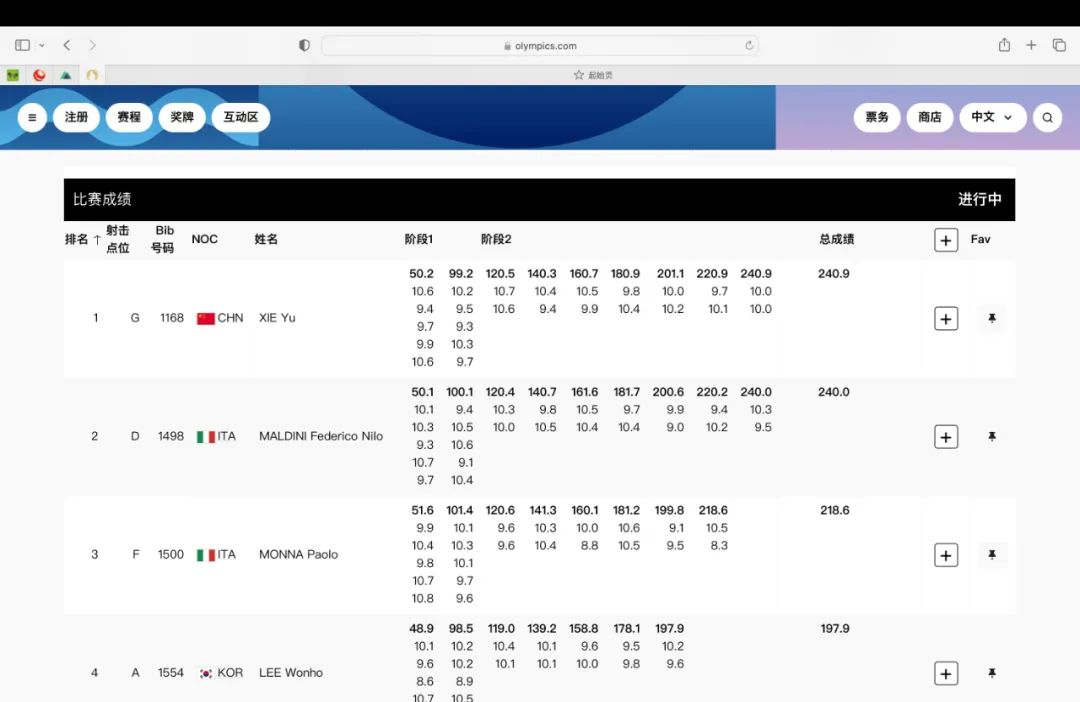Open the privacy shield report icon
The height and width of the screenshot is (702, 1080).
(x=305, y=45)
